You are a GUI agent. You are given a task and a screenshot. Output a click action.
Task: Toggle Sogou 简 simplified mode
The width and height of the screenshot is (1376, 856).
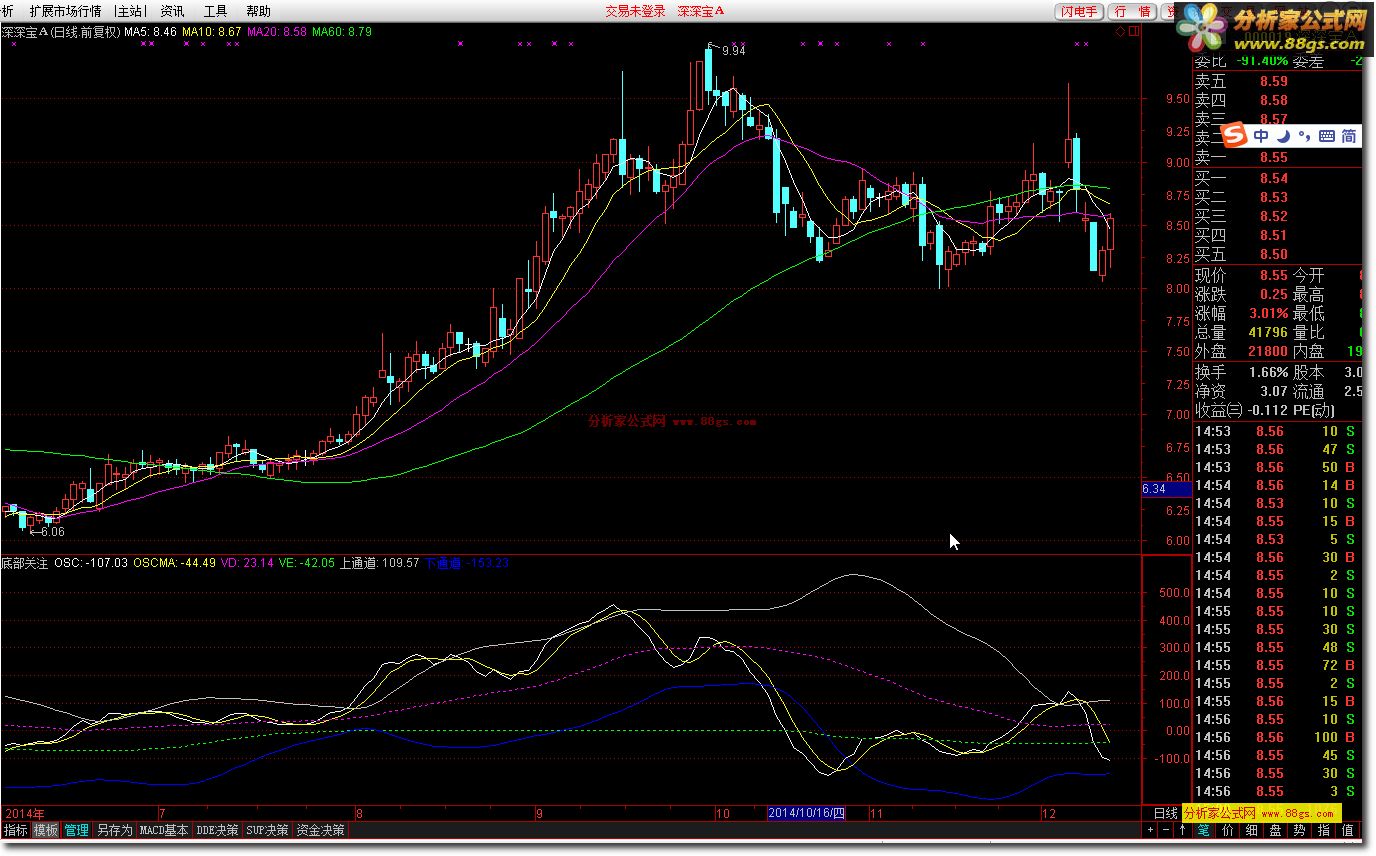[1349, 135]
